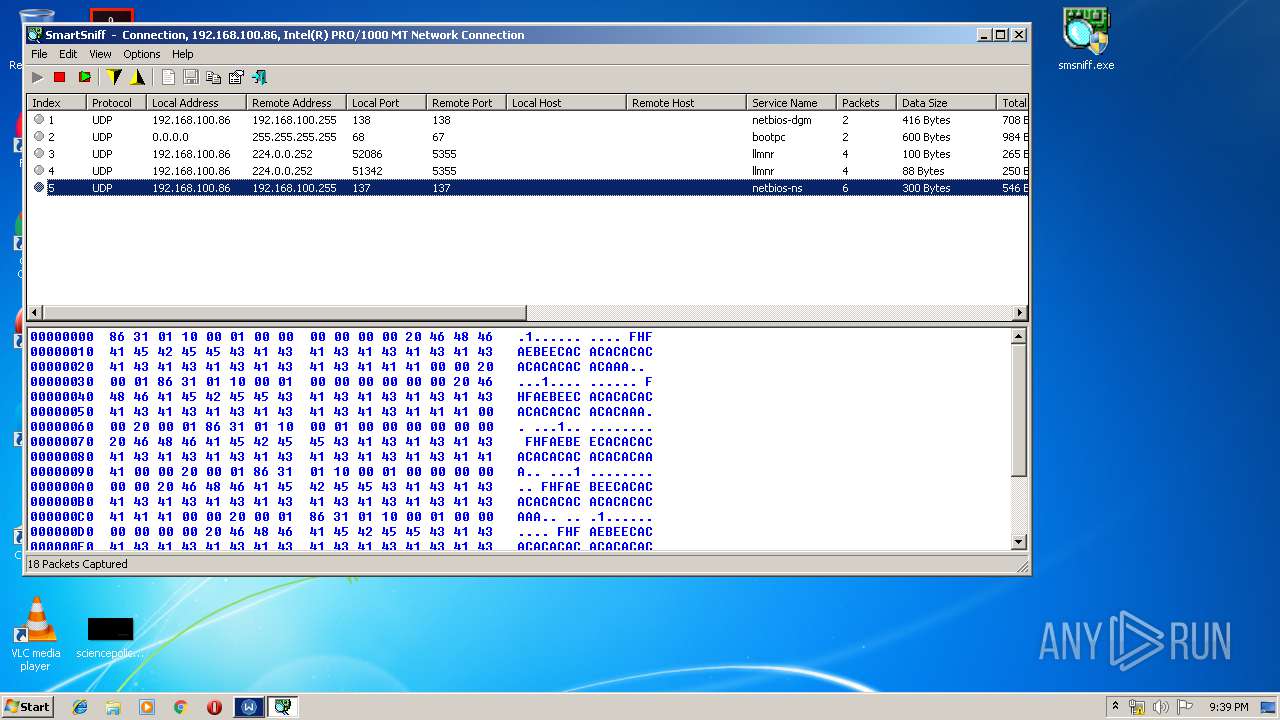The width and height of the screenshot is (1280, 720).
Task: Launch Google Chrome from taskbar
Action: 181,707
